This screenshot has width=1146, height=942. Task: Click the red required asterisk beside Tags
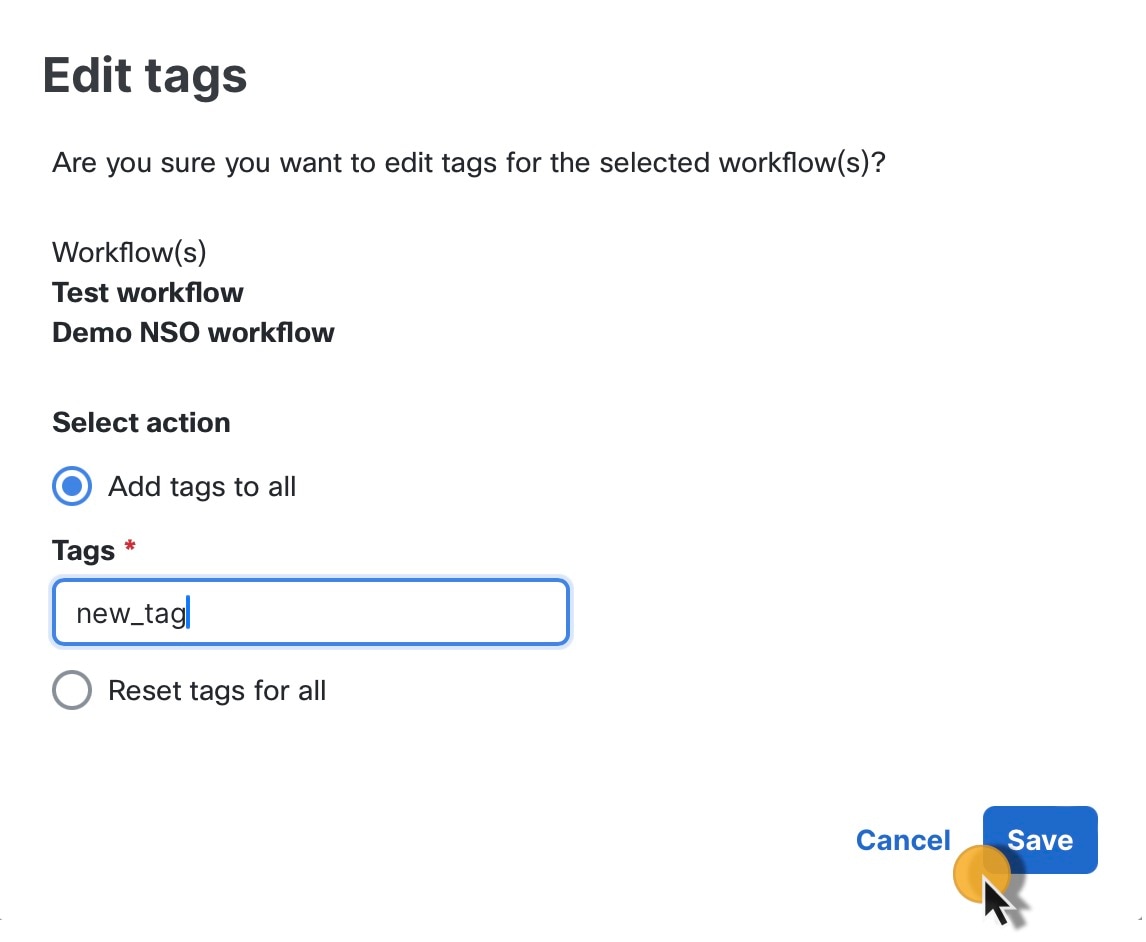129,547
